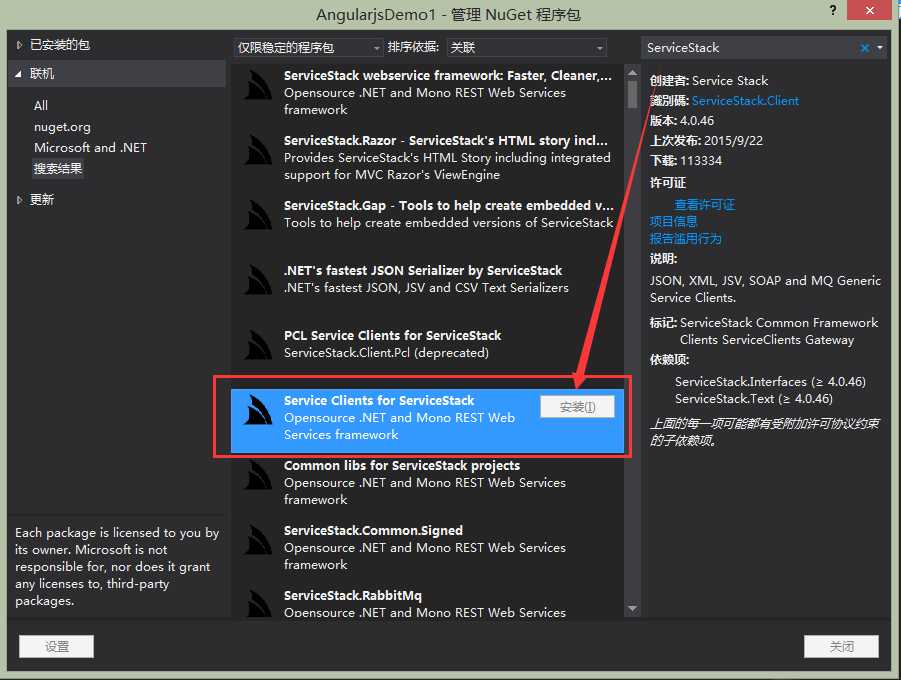
Task: Click the 设置 settings button
Action: 56,646
